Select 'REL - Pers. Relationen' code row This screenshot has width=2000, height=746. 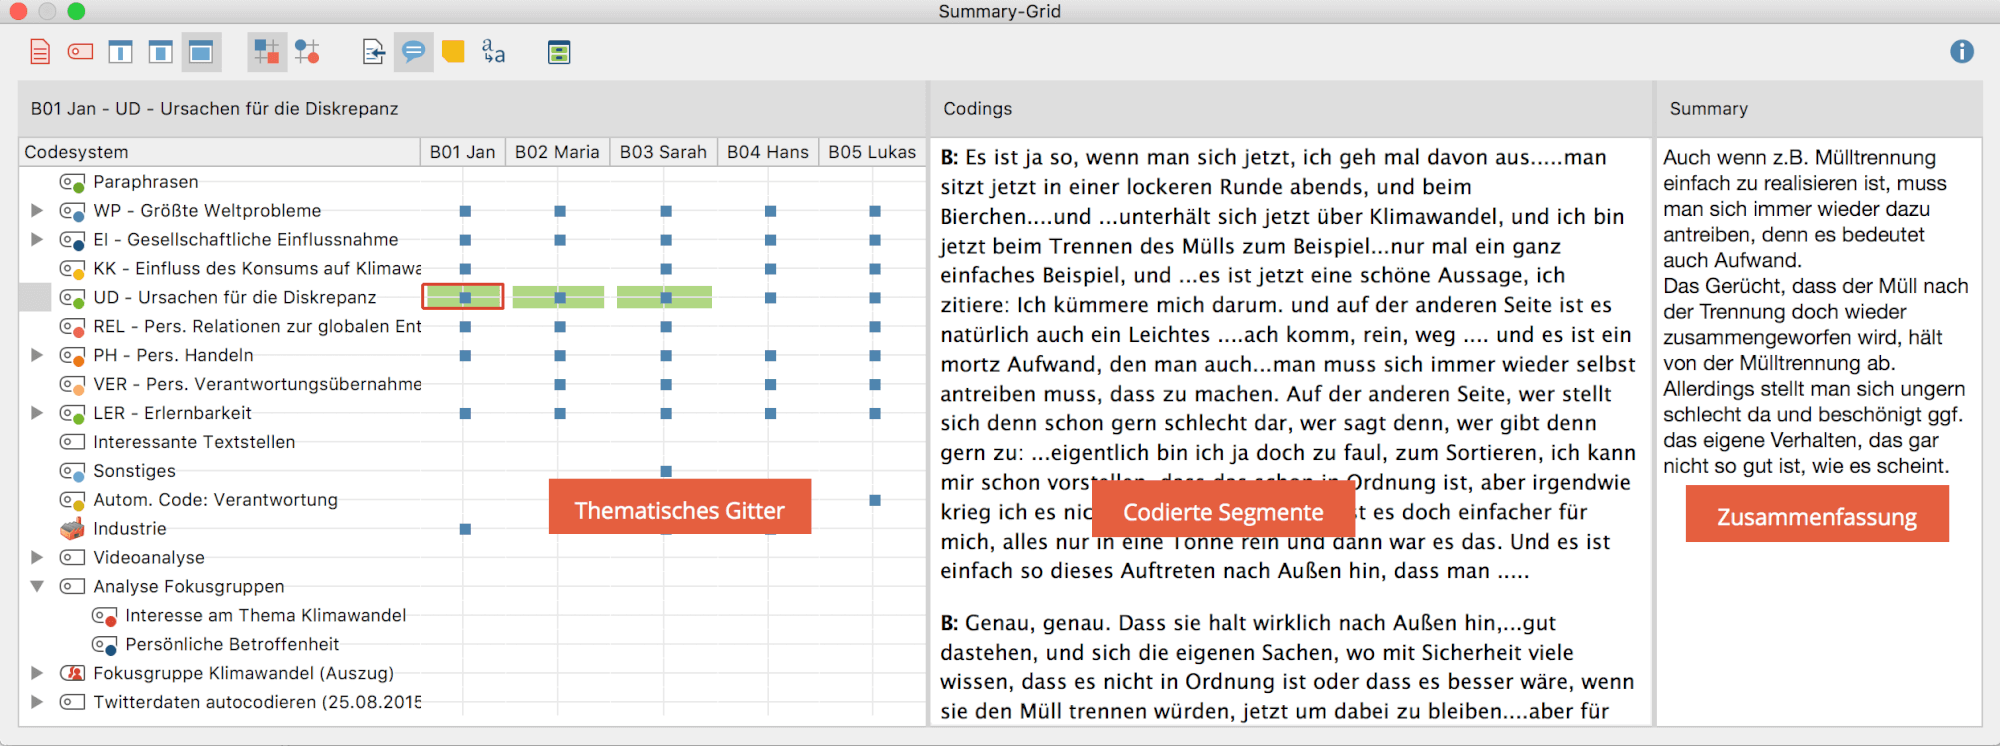pos(220,327)
